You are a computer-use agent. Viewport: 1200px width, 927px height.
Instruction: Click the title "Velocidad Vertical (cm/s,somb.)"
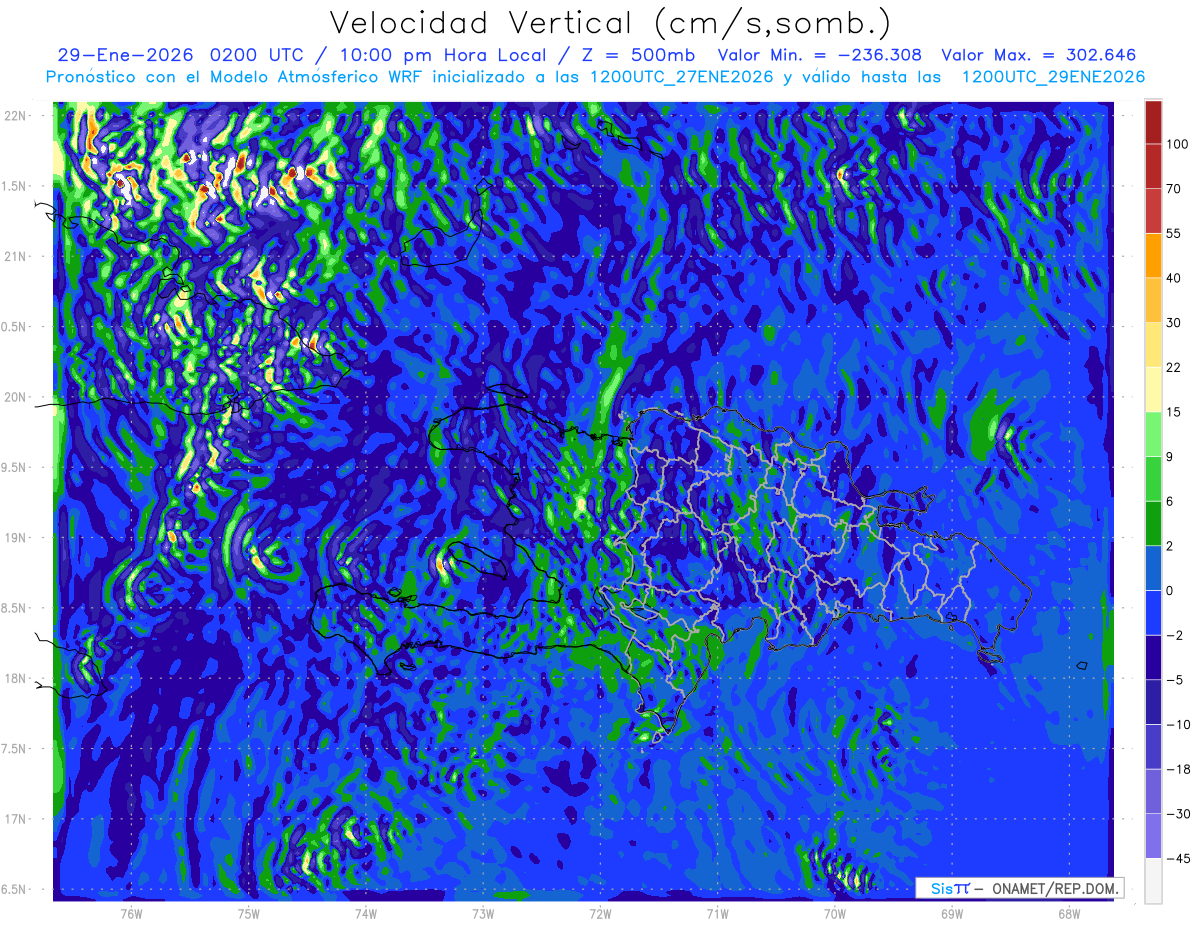click(609, 23)
